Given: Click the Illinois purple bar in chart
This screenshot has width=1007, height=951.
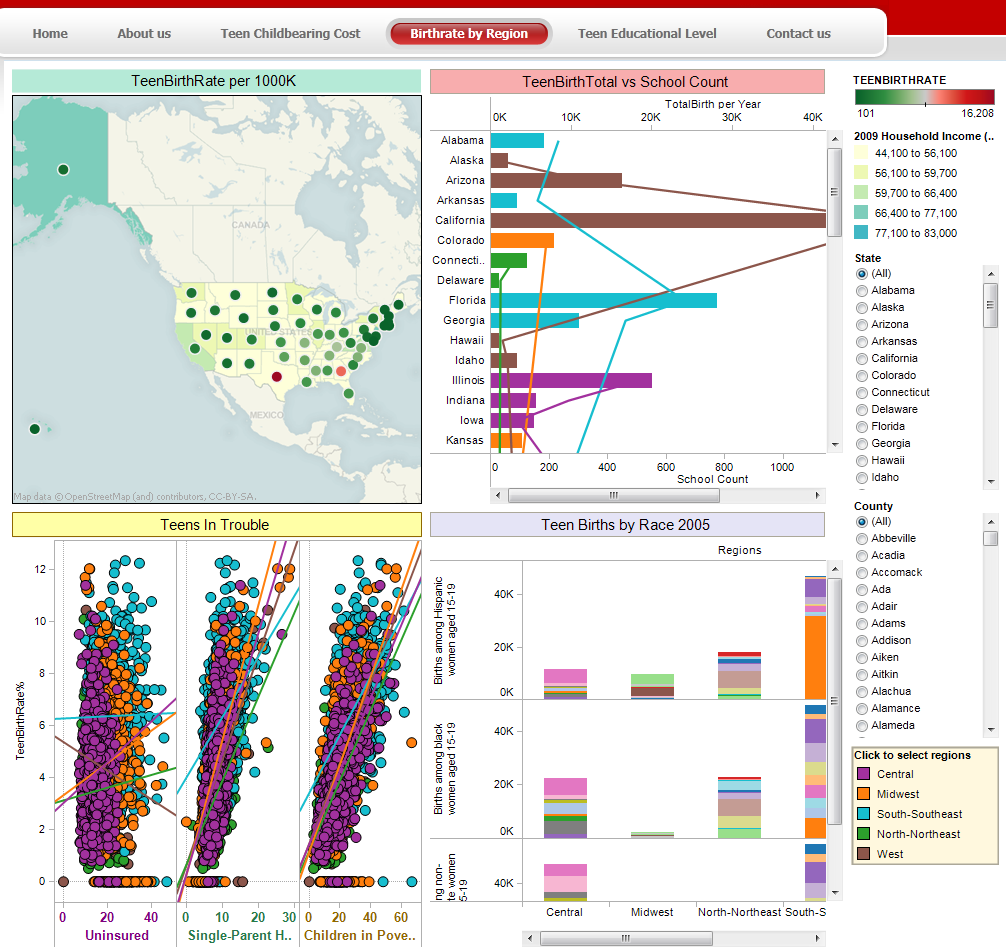Looking at the screenshot, I should (571, 380).
